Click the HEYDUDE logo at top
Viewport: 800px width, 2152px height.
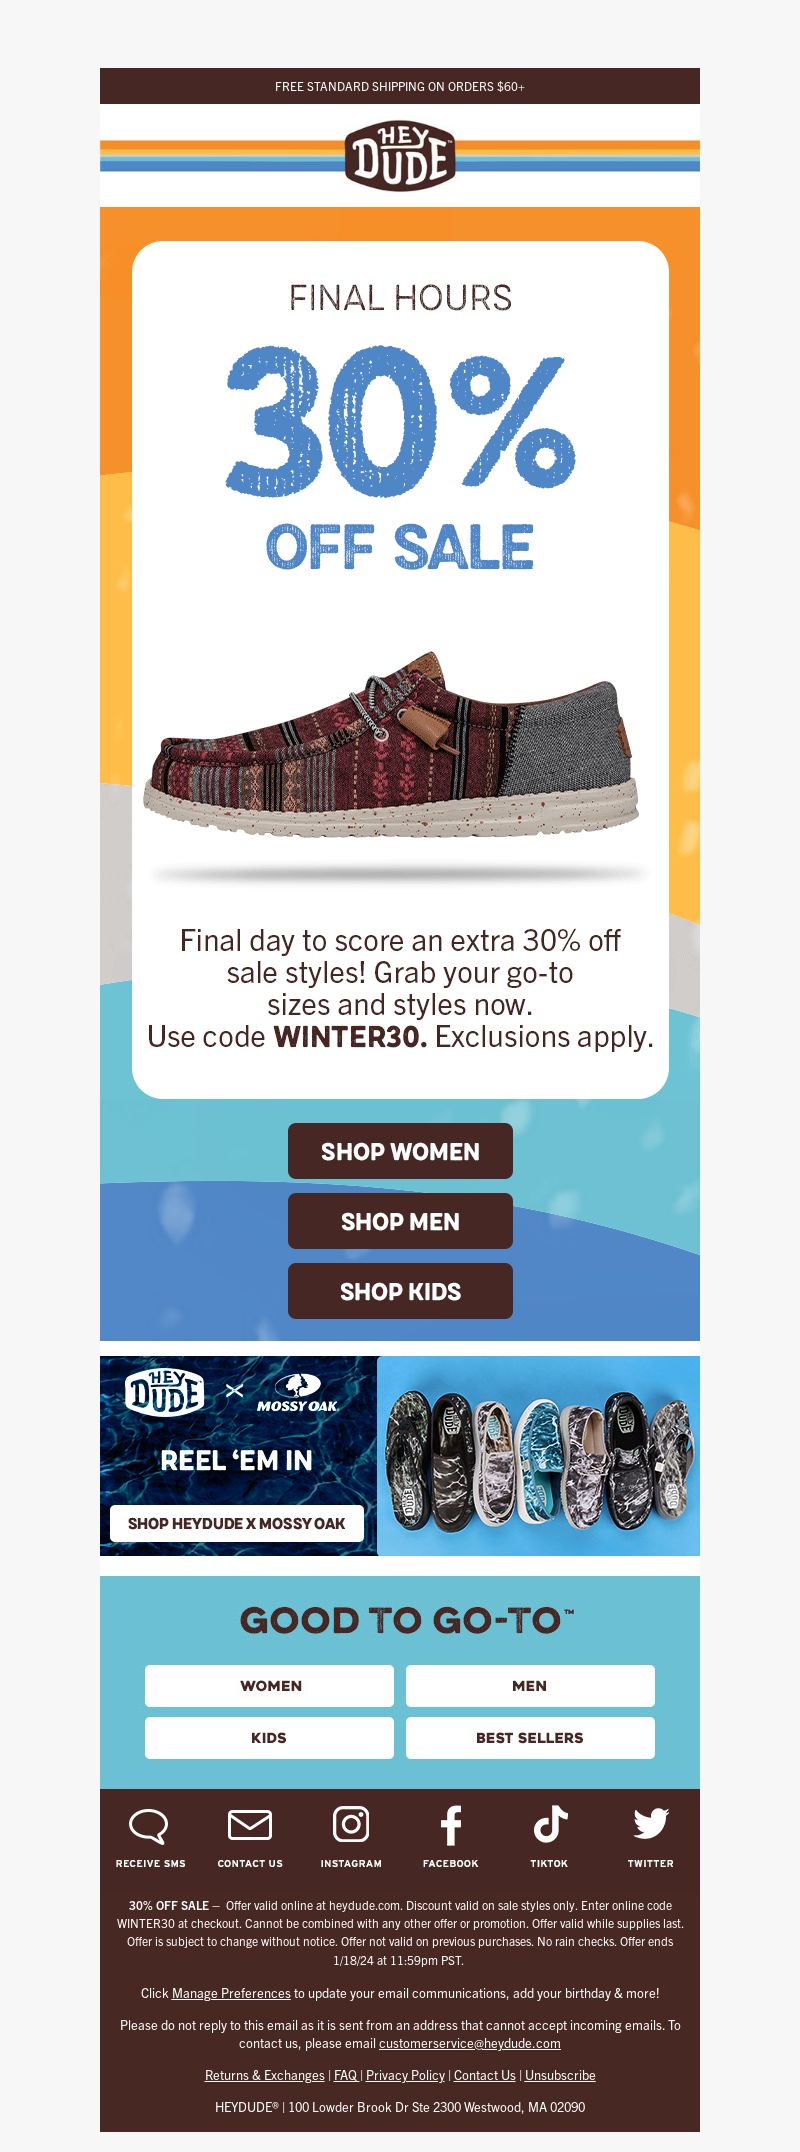tap(400, 156)
